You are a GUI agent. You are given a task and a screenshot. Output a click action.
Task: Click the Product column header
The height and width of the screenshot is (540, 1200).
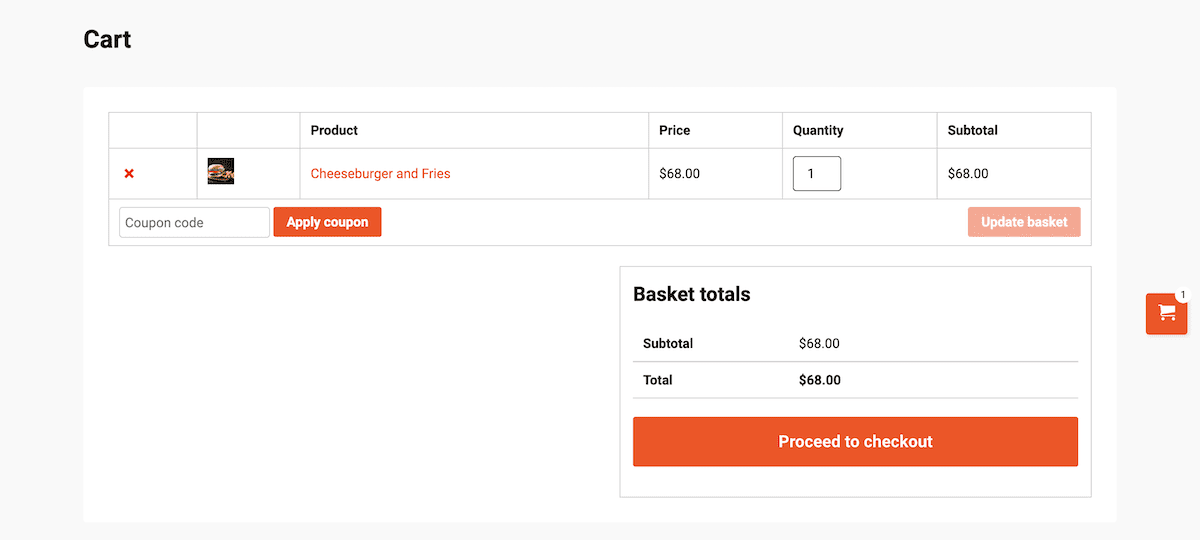(x=334, y=130)
